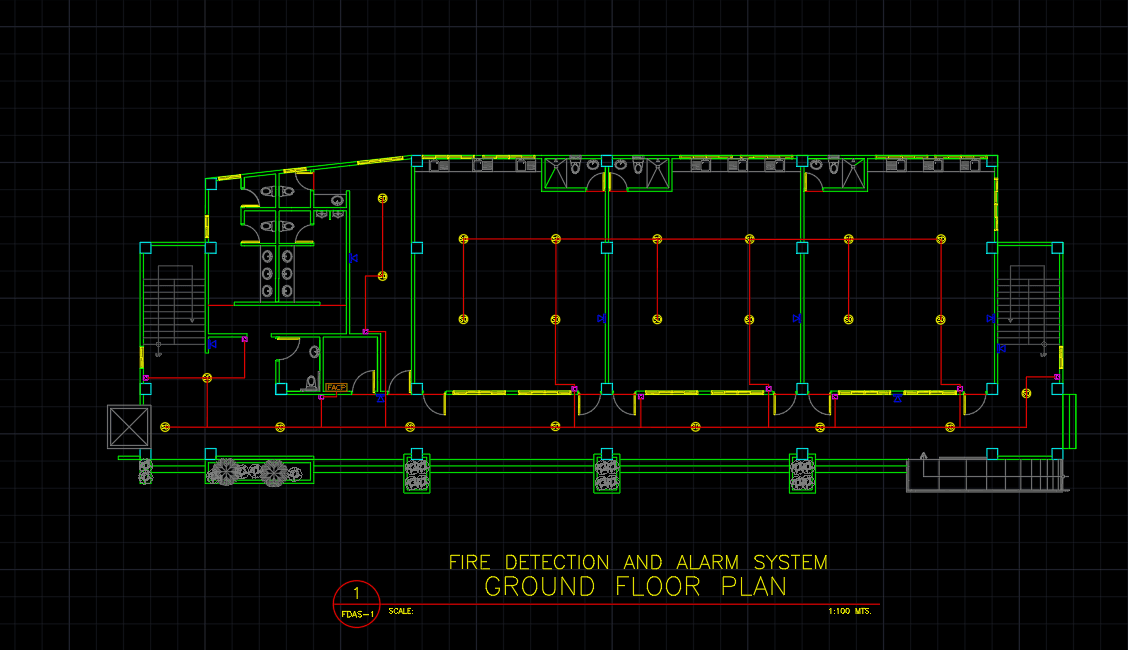Click the SCALE: label
The image size is (1128, 650).
[x=401, y=611]
